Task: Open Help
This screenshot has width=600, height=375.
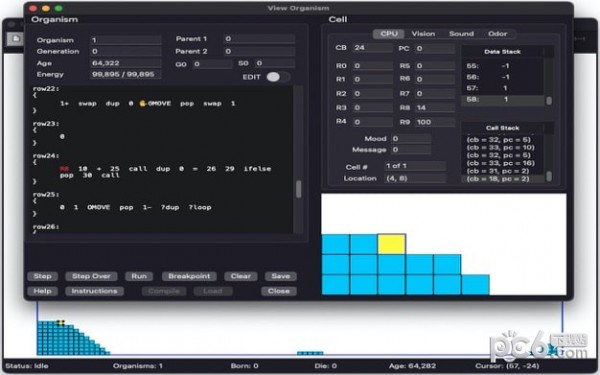Action: pyautogui.click(x=42, y=291)
